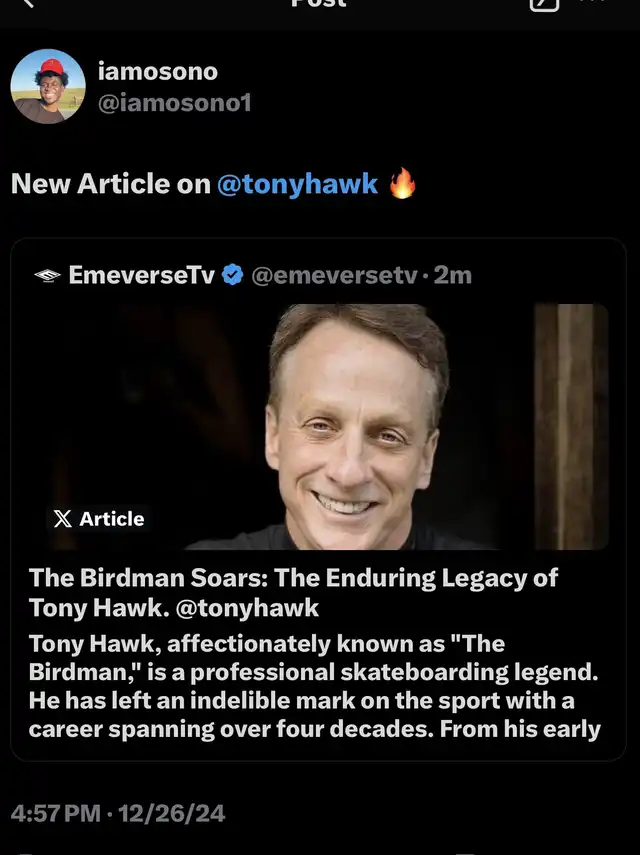Open the more options ellipsis at top right
Screen dimensions: 640x855
click(593, 3)
